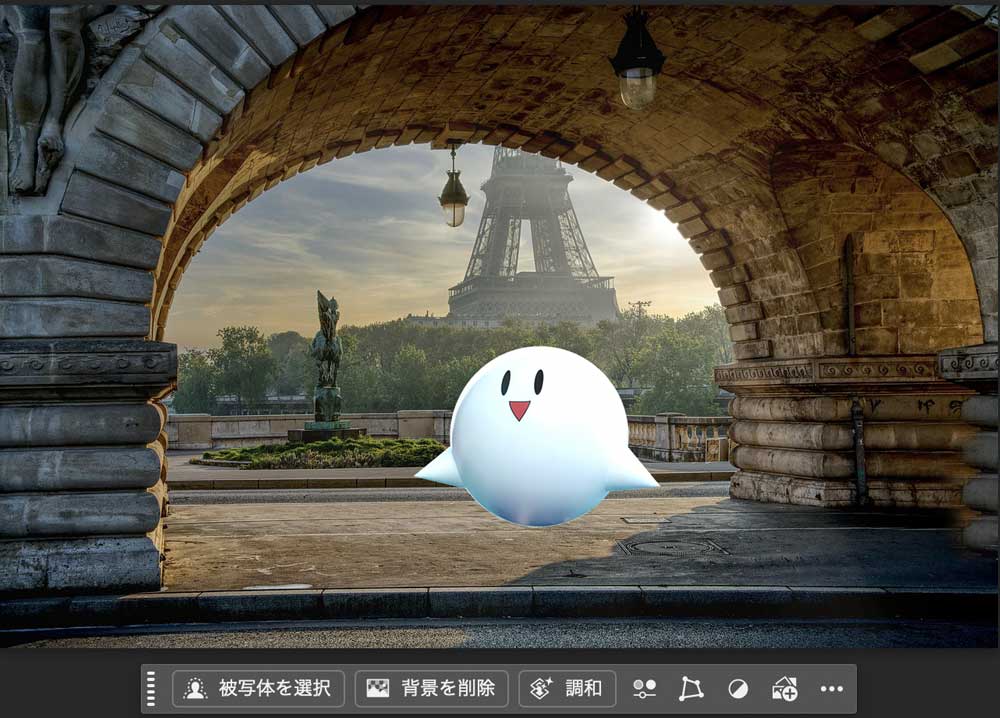The height and width of the screenshot is (718, 1000).
Task: Click the grip handle on the task bar
Action: [150, 687]
